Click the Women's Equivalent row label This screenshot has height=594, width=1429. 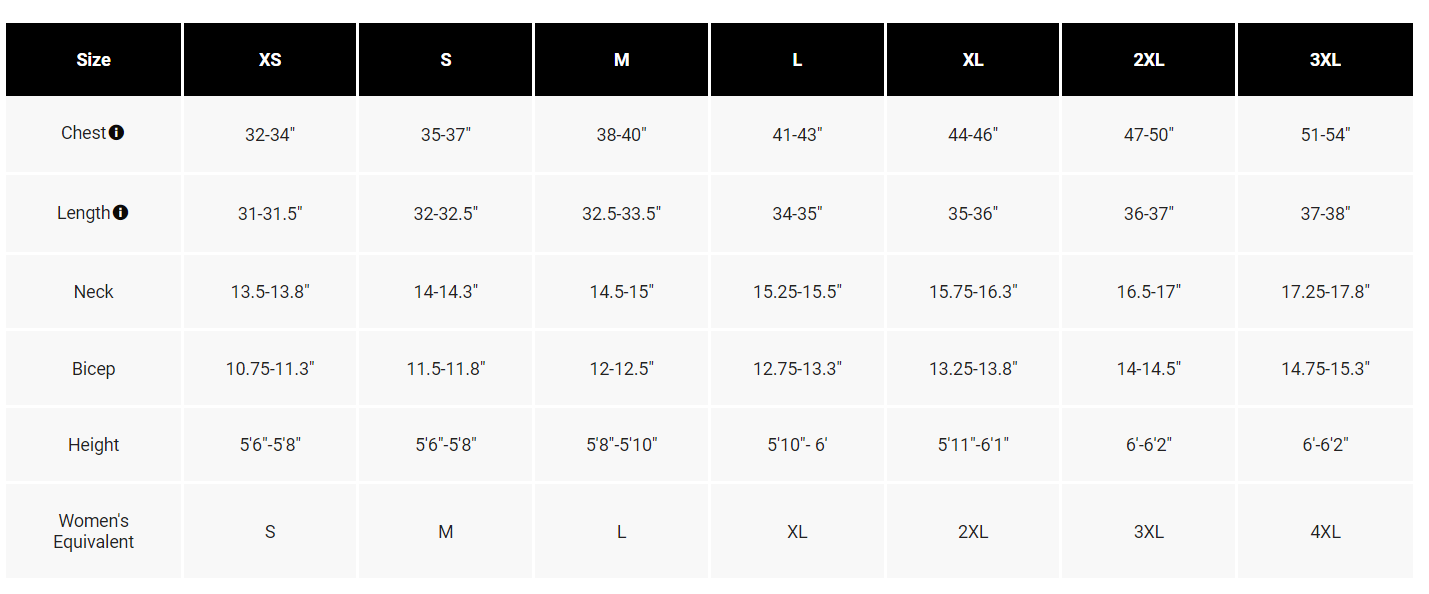(93, 531)
